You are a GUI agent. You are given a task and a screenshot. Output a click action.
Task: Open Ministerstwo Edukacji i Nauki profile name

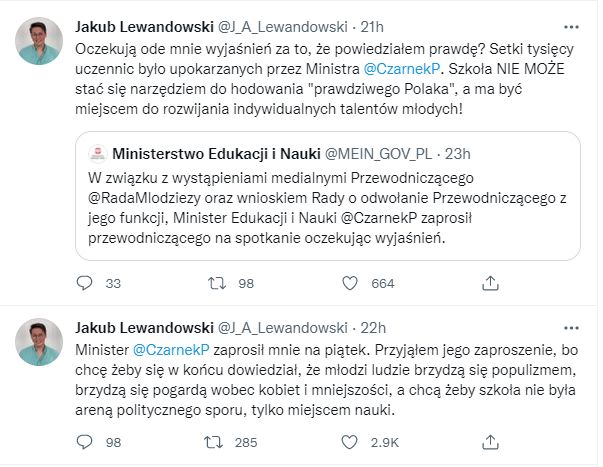(214, 155)
